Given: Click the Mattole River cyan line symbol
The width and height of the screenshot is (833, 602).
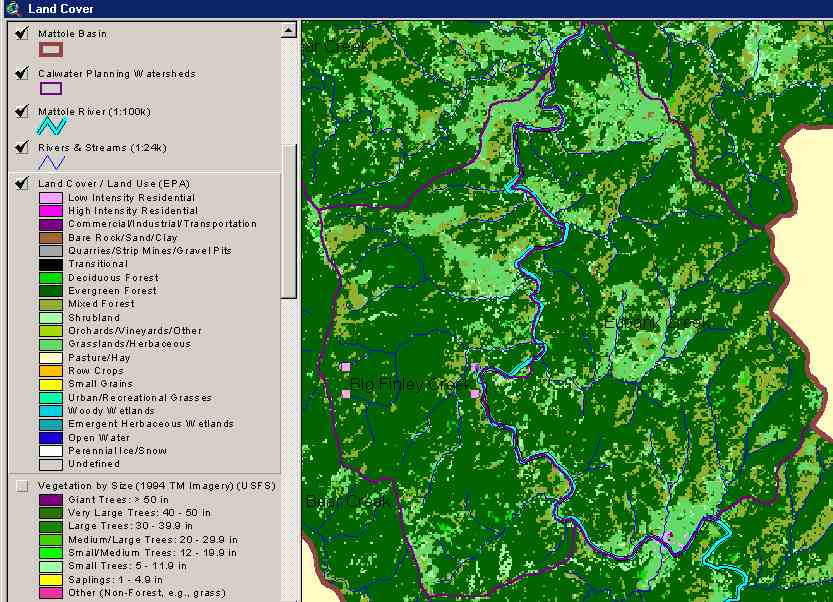Looking at the screenshot, I should (51, 126).
